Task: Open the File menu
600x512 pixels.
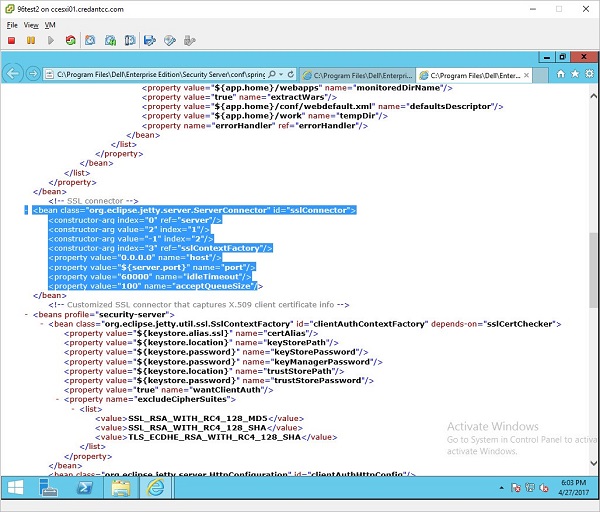Action: coord(12,24)
